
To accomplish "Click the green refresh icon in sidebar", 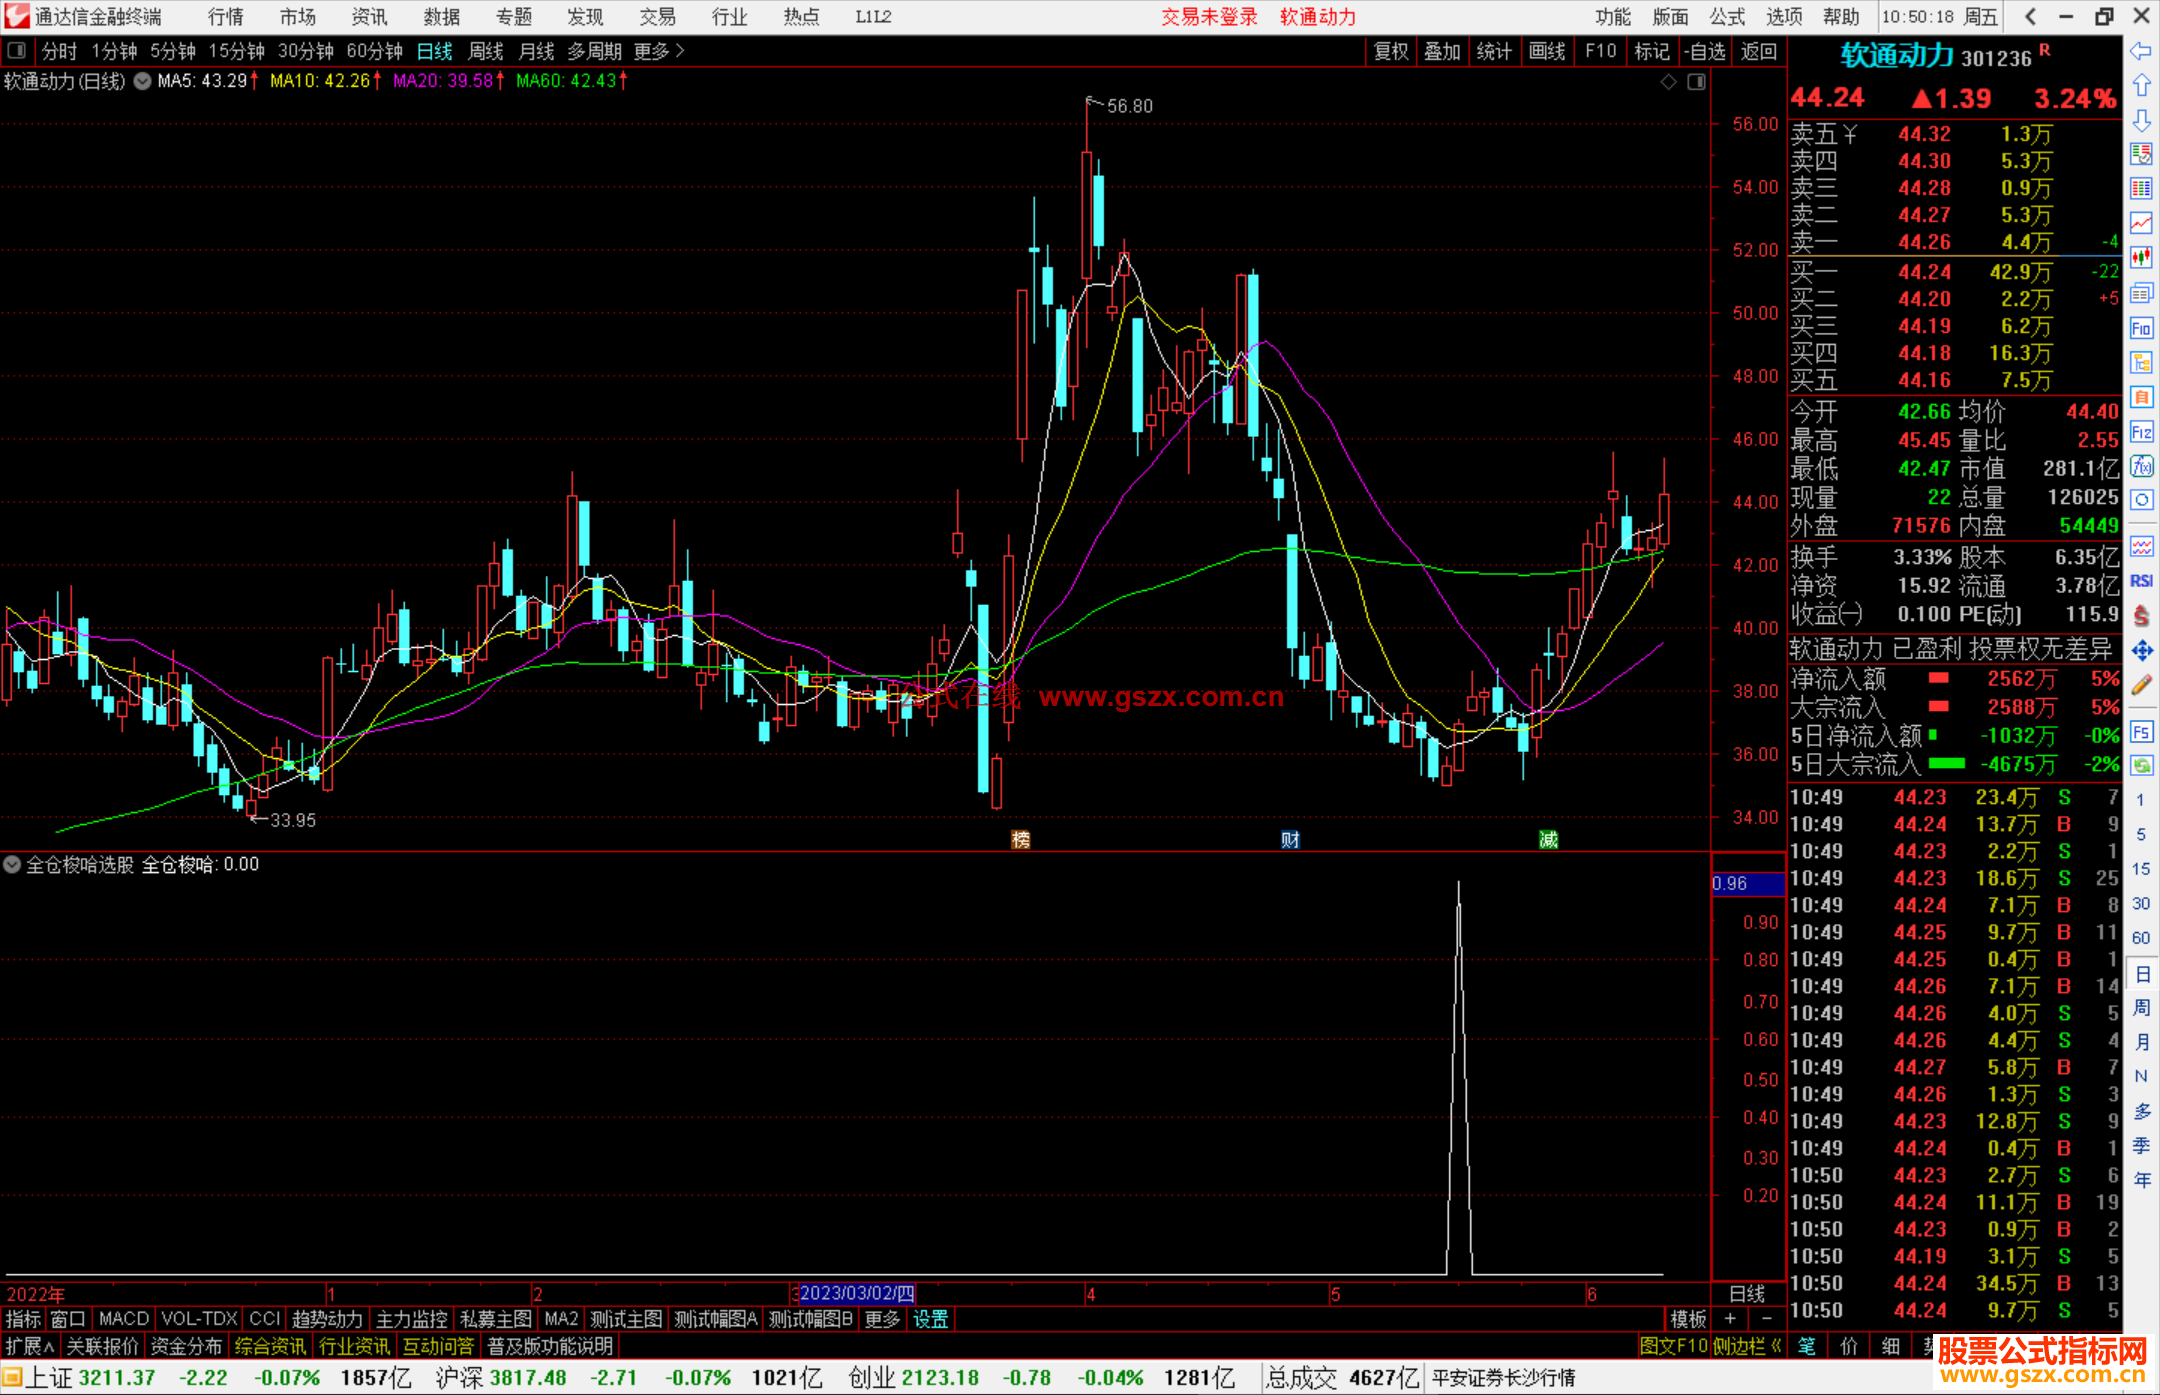I will click(2141, 766).
